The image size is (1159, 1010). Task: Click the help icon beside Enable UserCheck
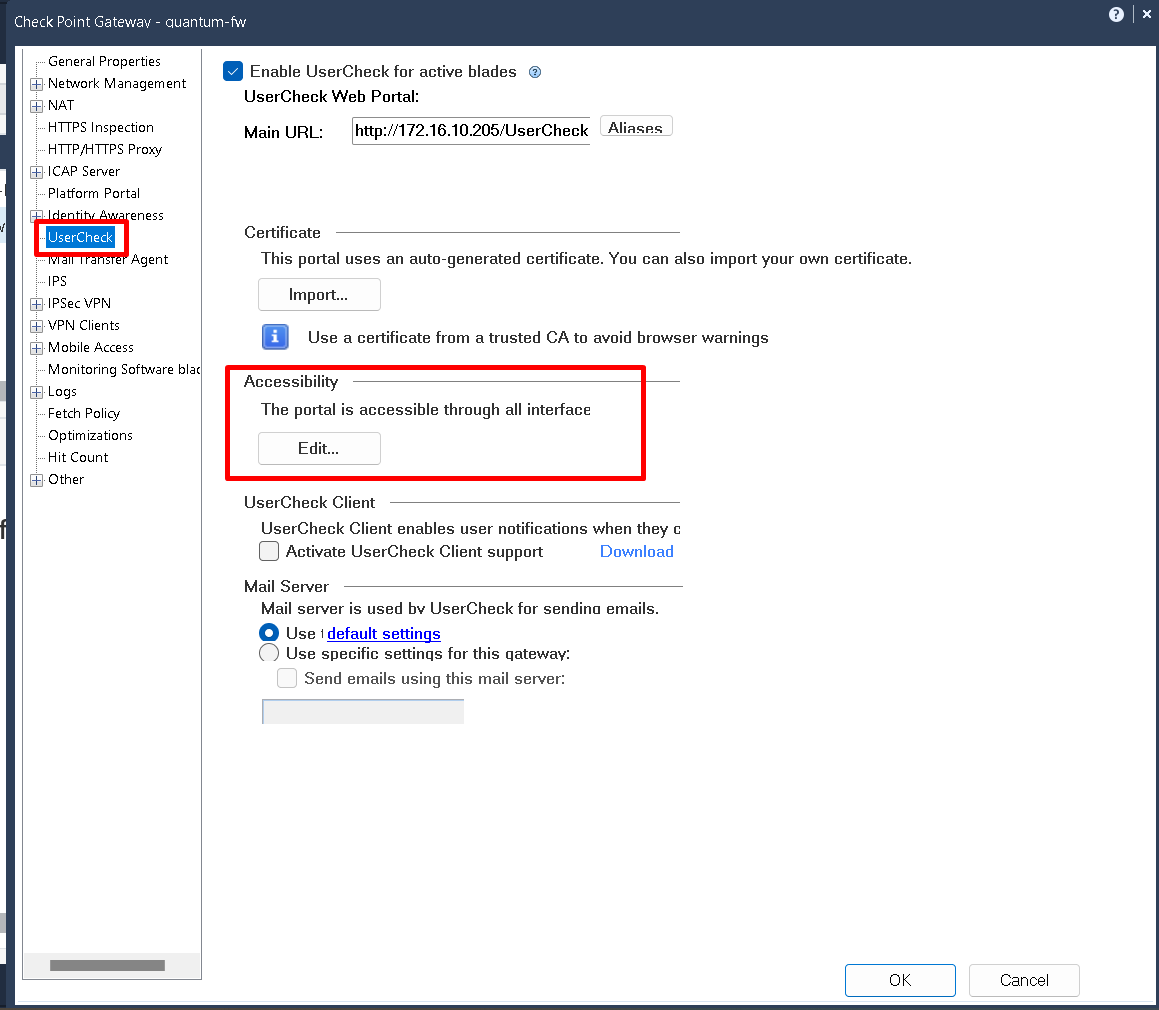[x=535, y=72]
